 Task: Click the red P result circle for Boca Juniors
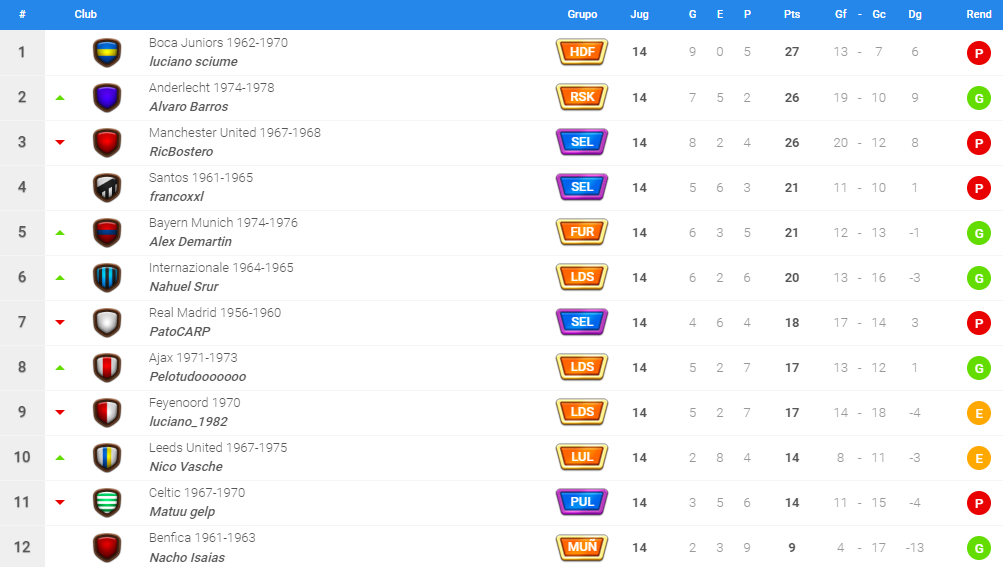(x=979, y=53)
